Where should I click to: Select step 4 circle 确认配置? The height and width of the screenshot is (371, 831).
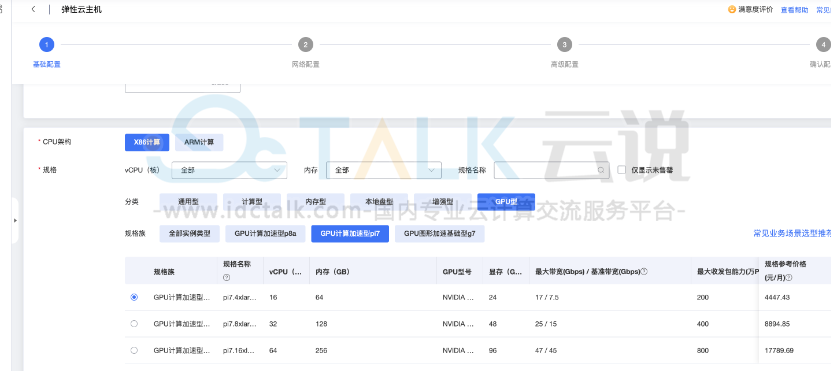point(823,45)
